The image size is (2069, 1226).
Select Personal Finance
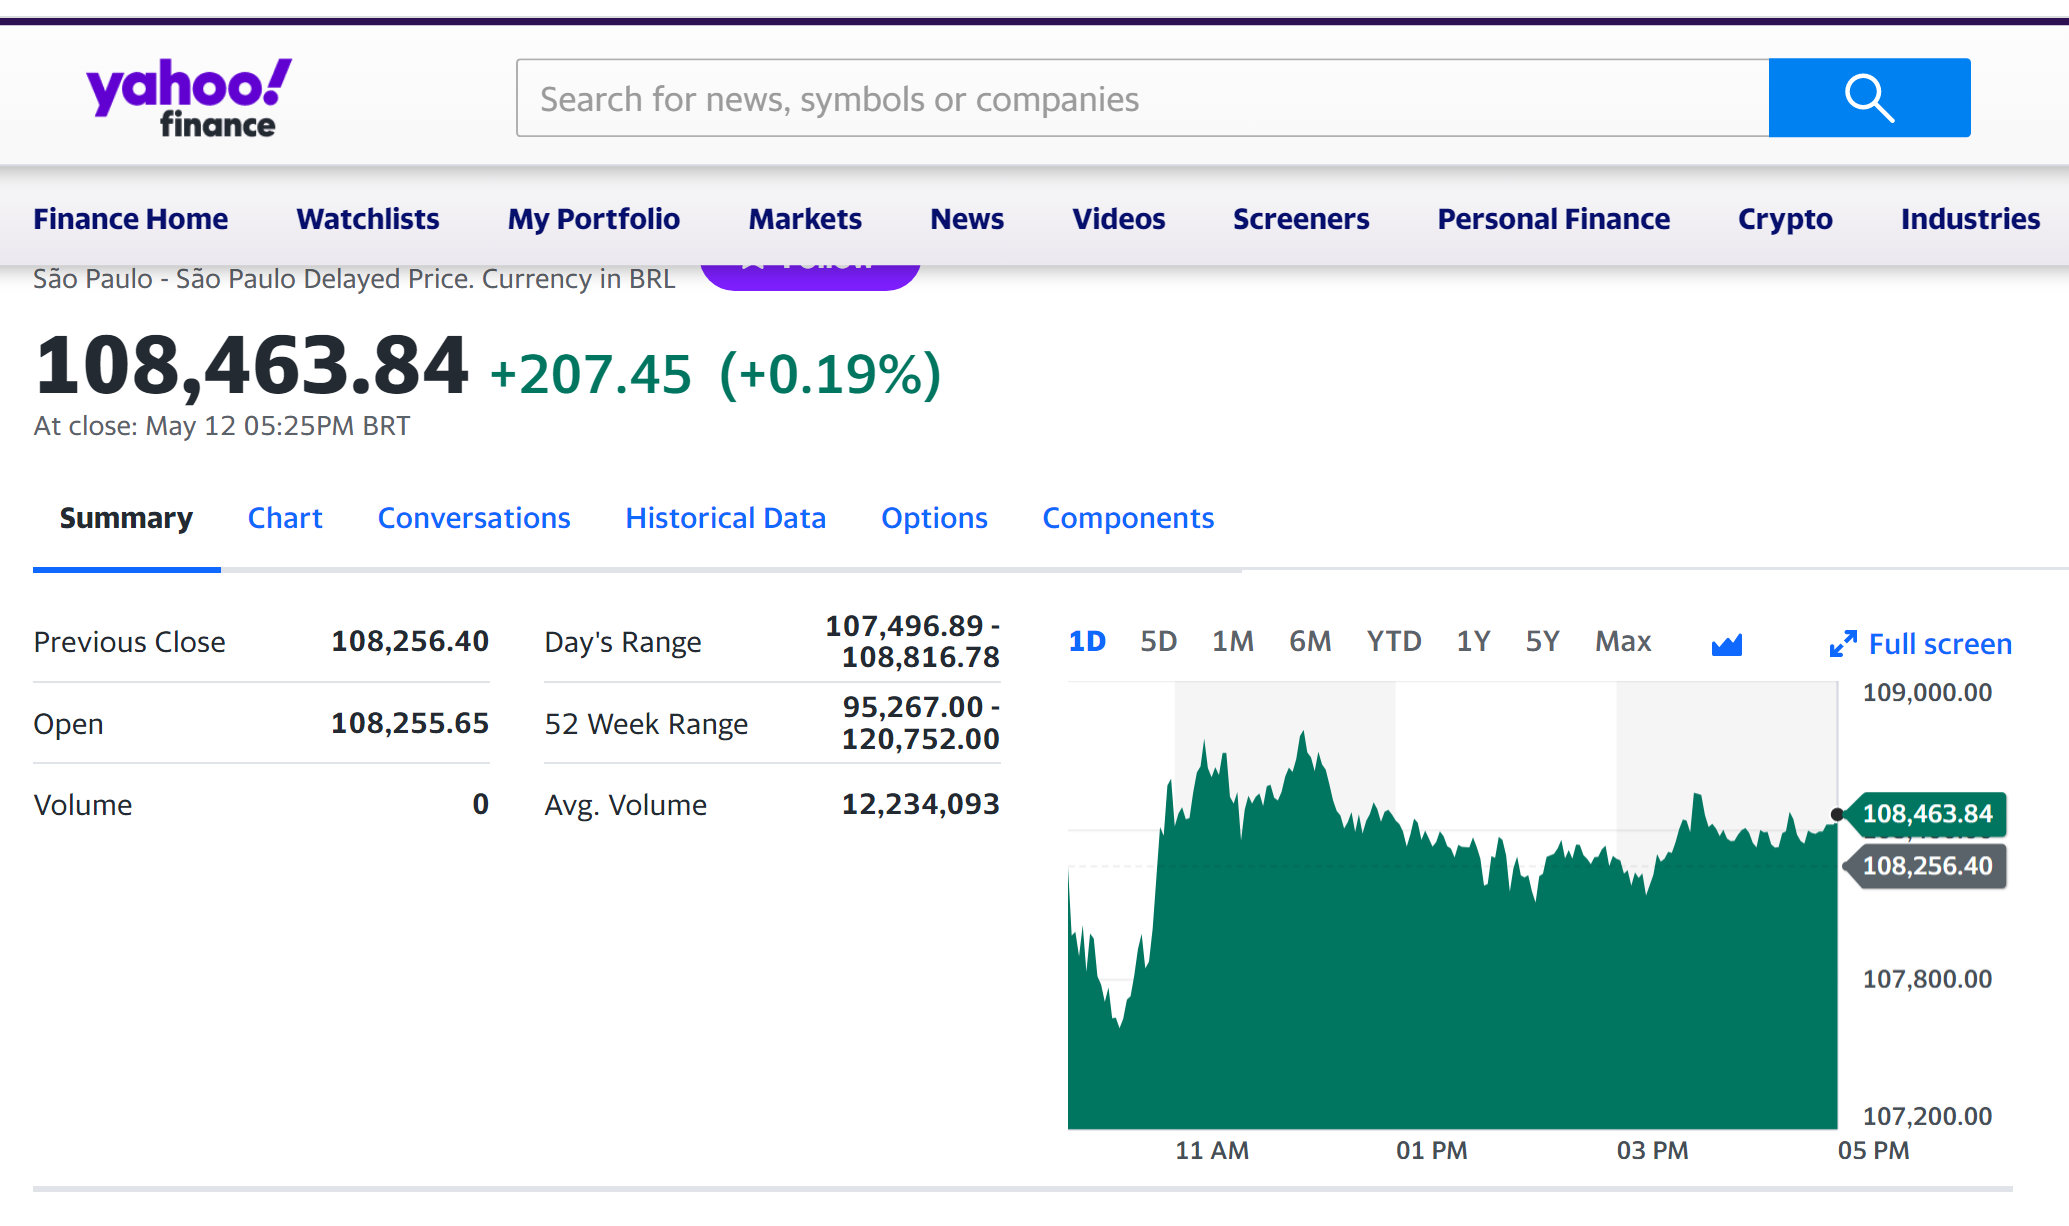coord(1554,219)
